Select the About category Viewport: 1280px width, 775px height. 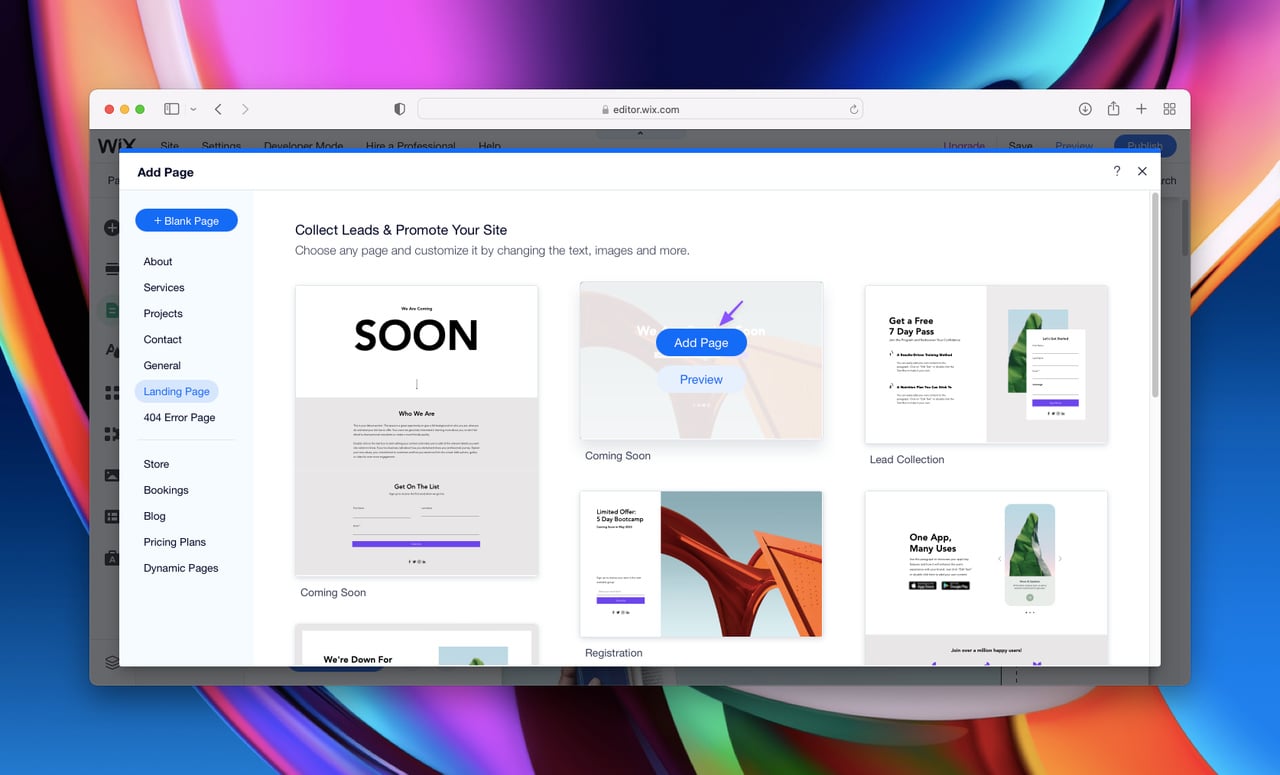[x=158, y=261]
